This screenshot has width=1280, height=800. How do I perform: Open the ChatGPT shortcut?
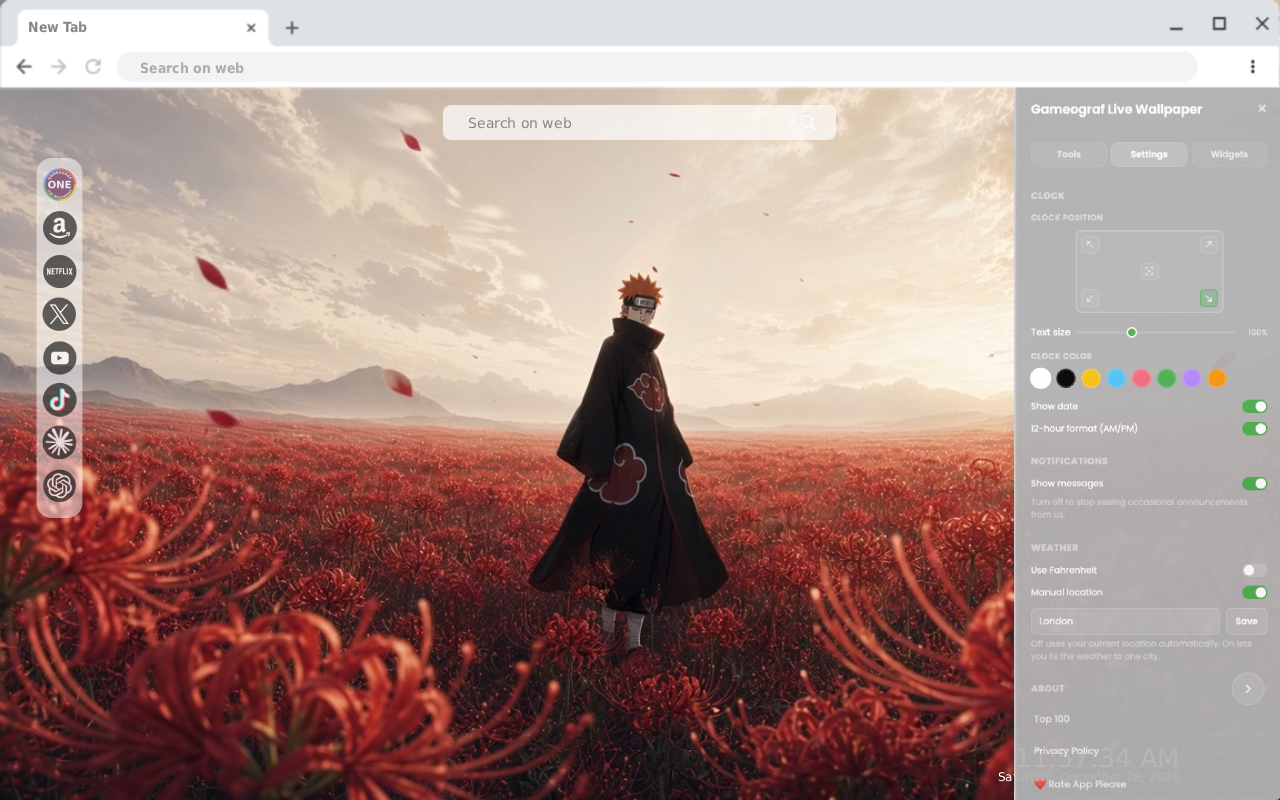(x=60, y=486)
